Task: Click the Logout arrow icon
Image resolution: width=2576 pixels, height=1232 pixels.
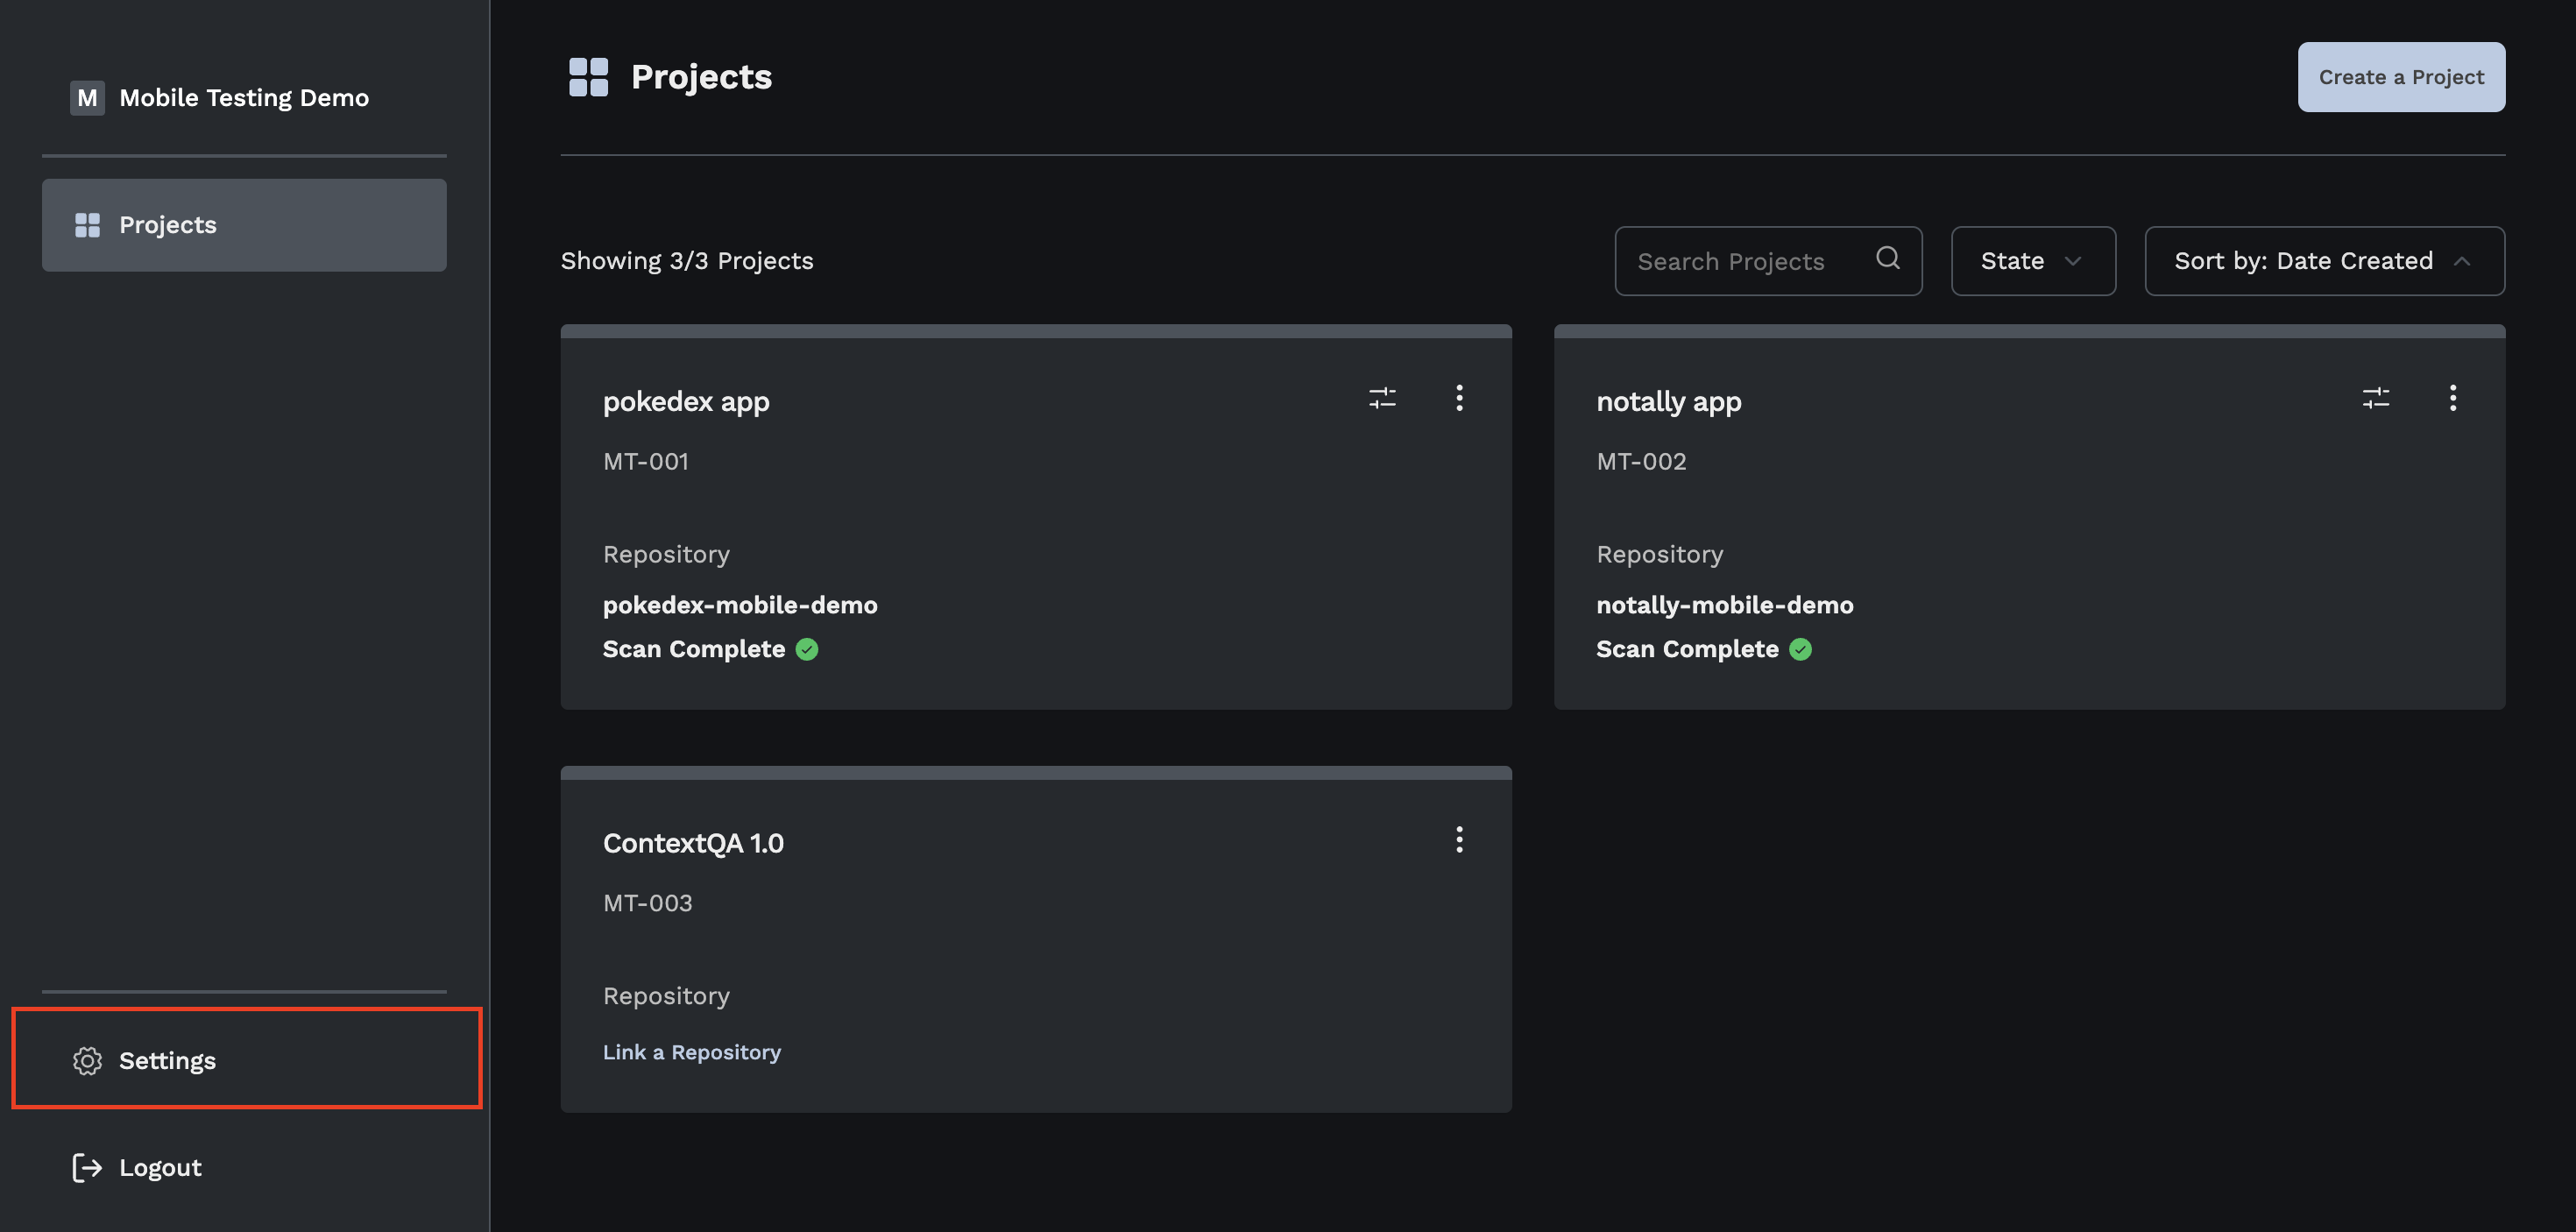Action: (87, 1168)
